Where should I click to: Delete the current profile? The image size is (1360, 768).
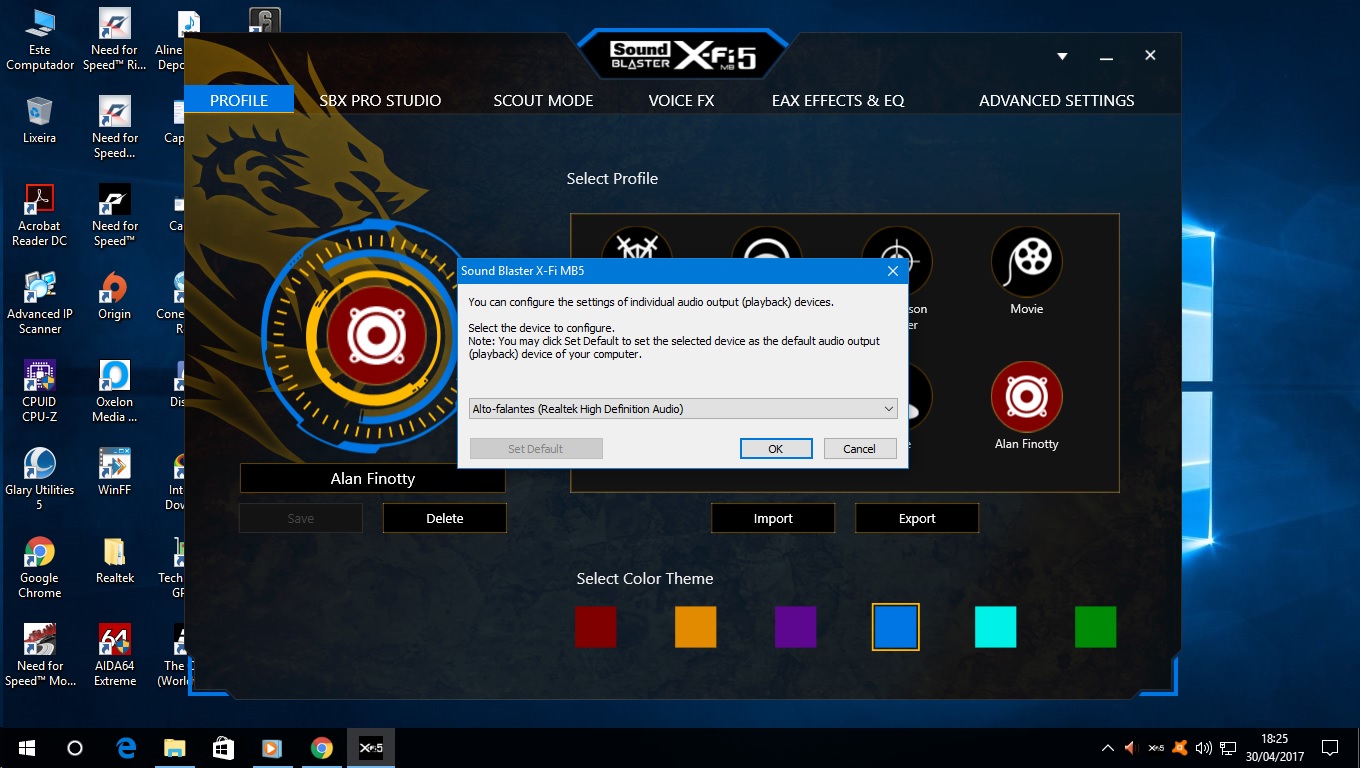tap(445, 518)
